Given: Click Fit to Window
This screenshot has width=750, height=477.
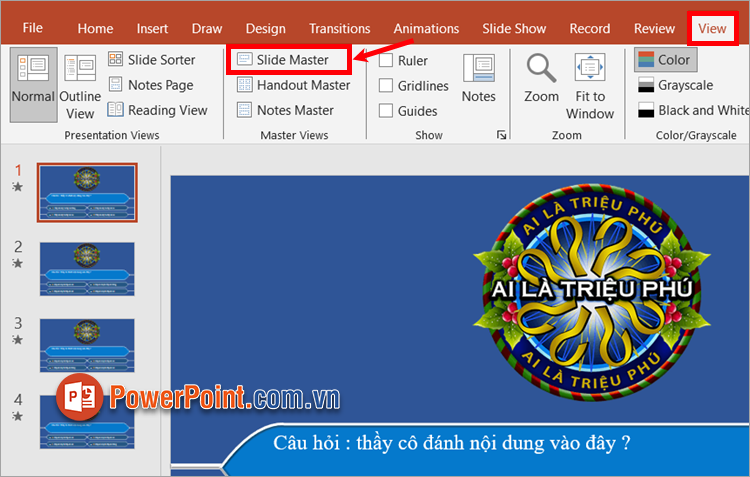Looking at the screenshot, I should point(590,86).
